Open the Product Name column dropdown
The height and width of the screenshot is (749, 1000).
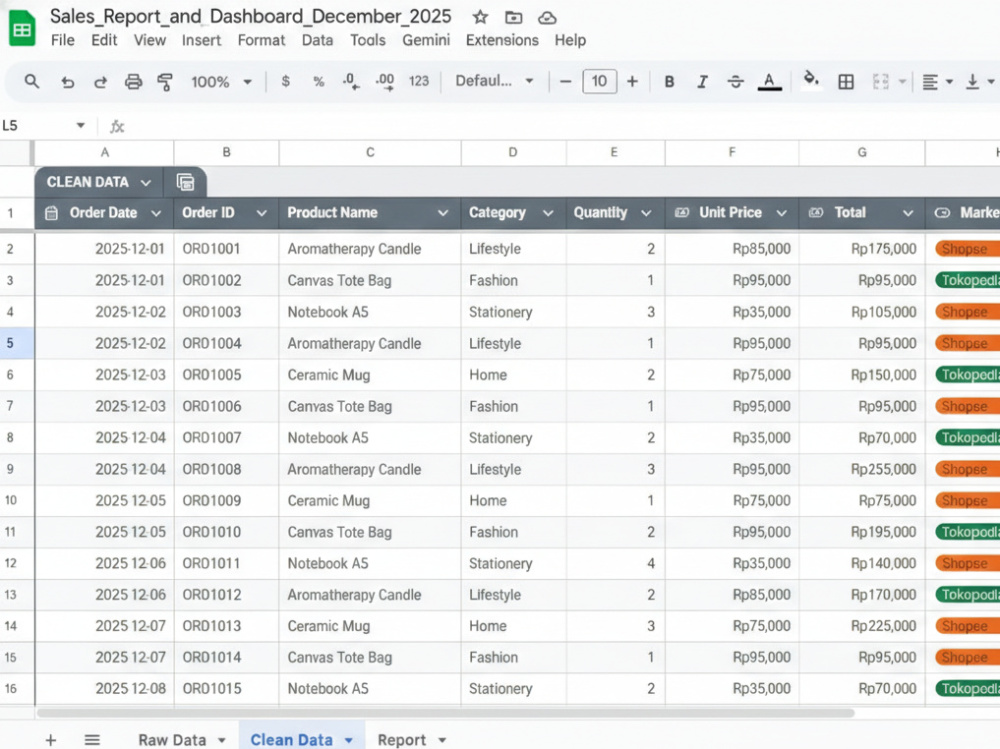(x=443, y=213)
